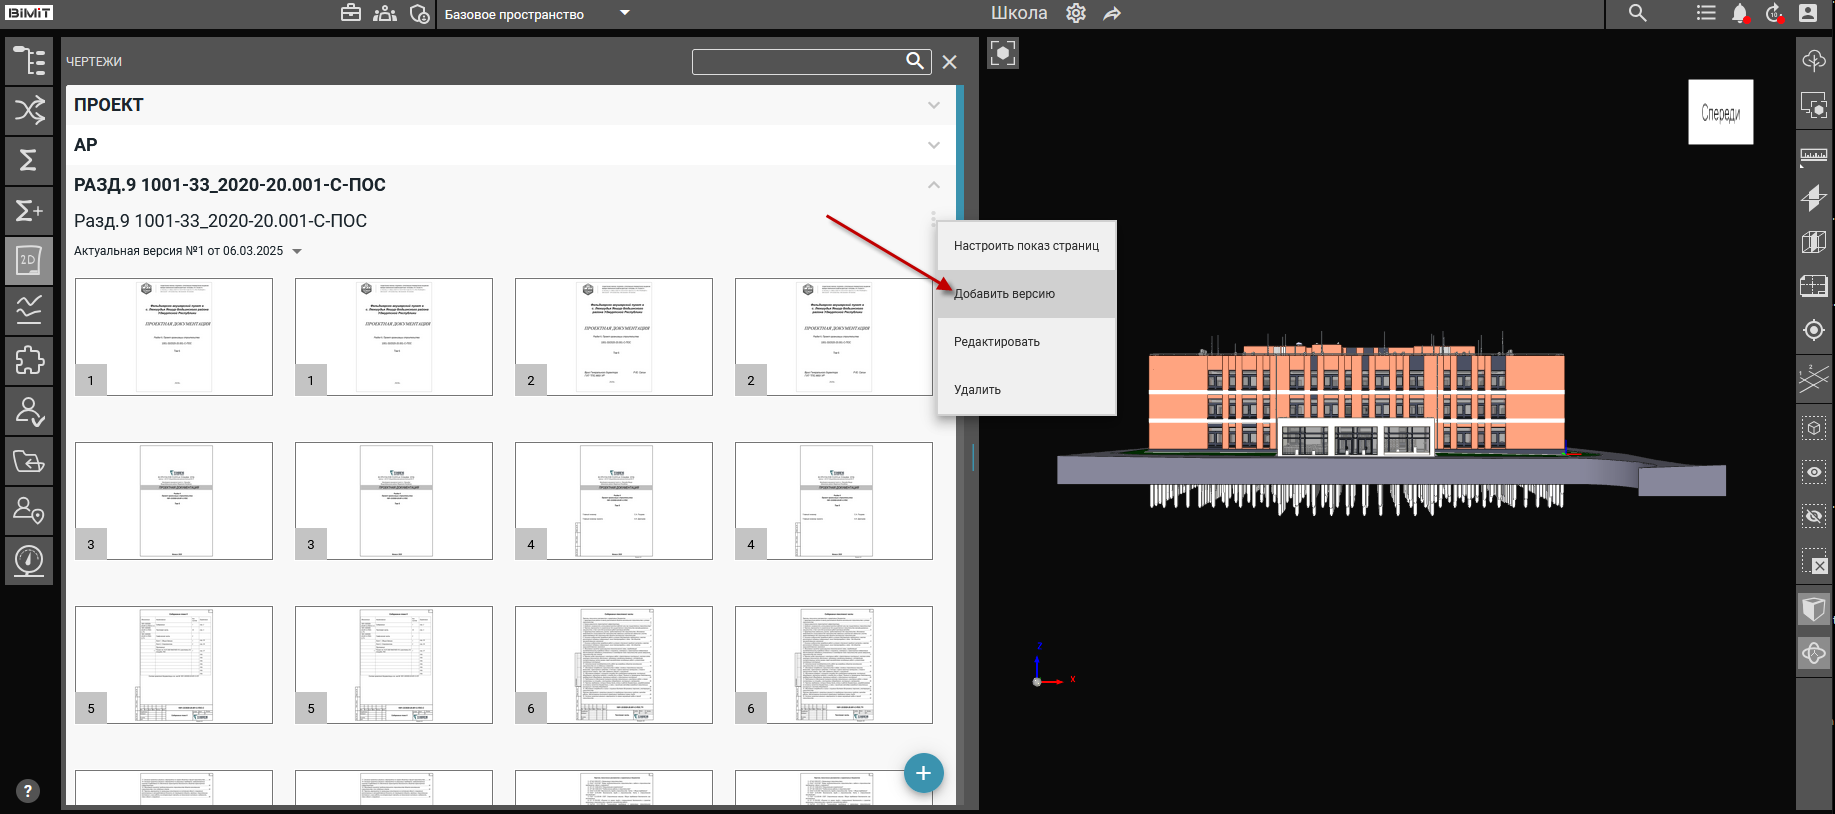Click the notifications bell icon
The width and height of the screenshot is (1835, 814).
click(1740, 14)
